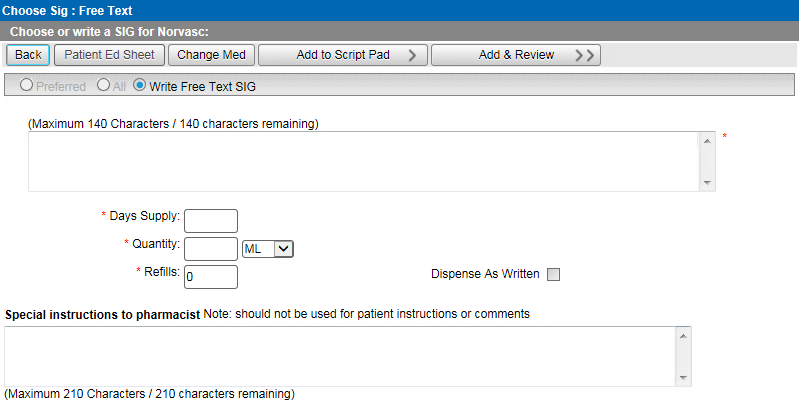Click the Back button
The width and height of the screenshot is (799, 405).
(x=28, y=54)
